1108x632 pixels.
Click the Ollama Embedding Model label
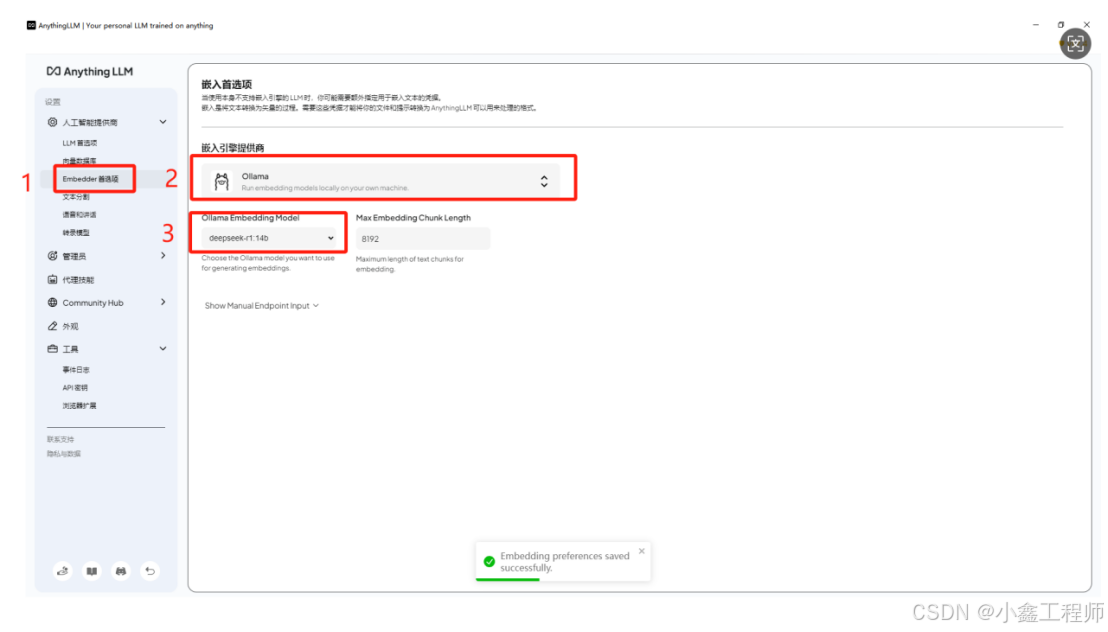pyautogui.click(x=250, y=218)
